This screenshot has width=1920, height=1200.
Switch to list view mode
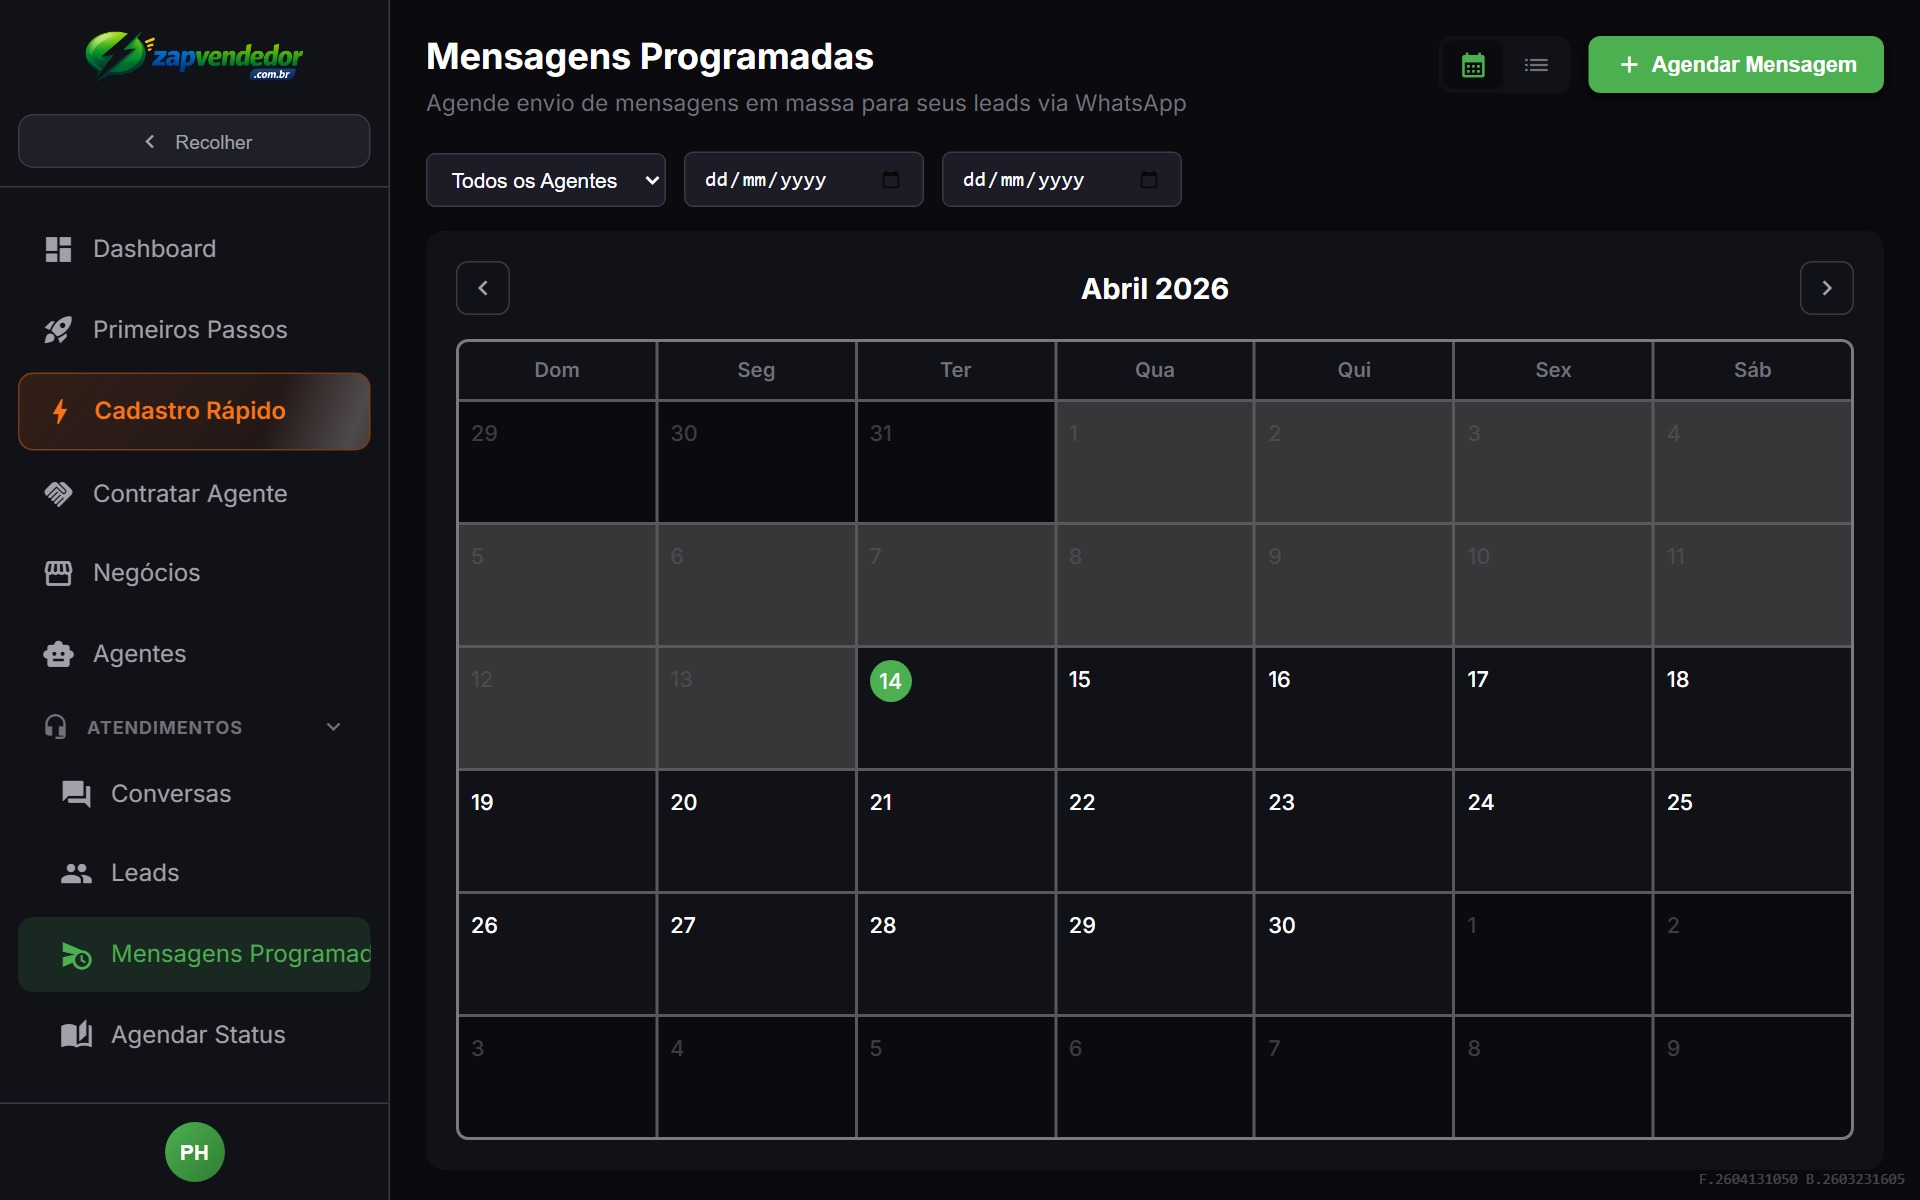click(1536, 64)
